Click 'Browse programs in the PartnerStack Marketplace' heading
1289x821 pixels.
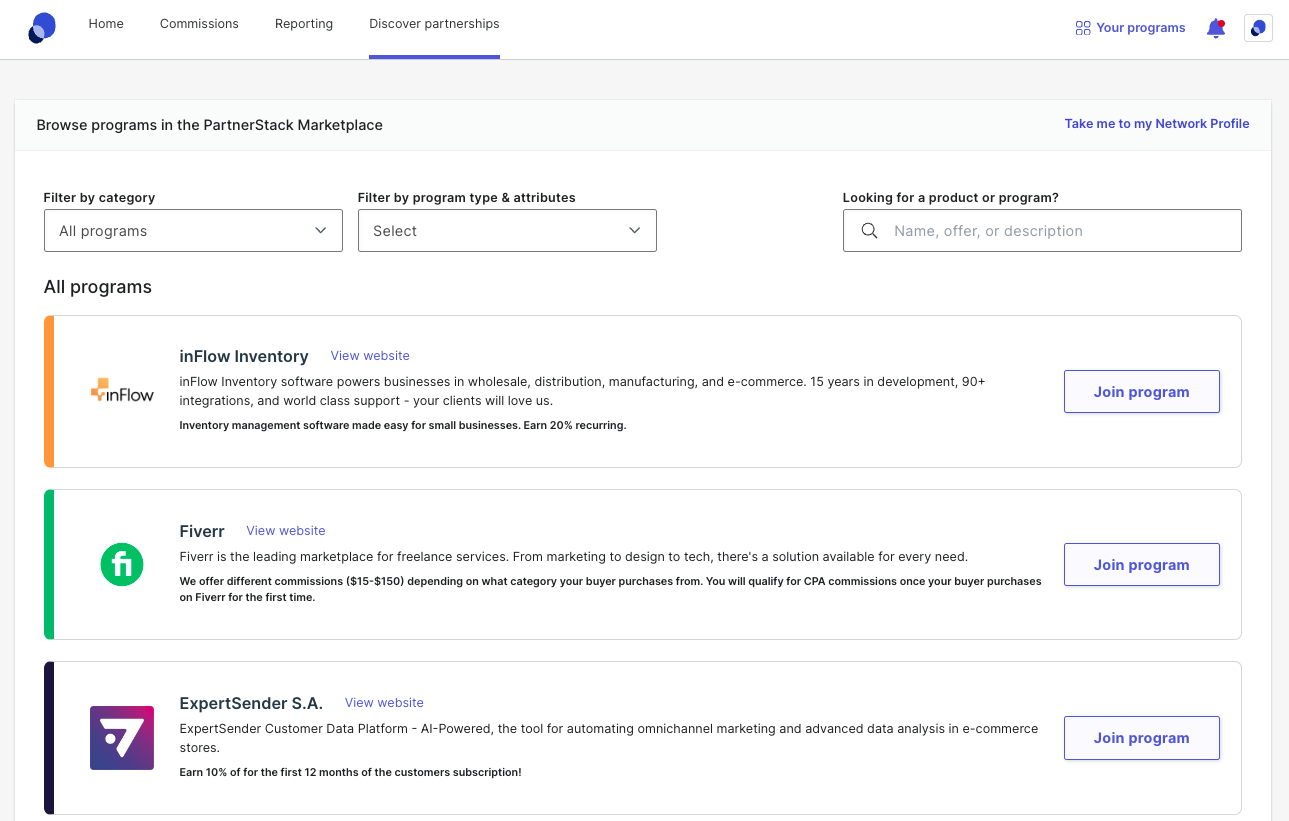tap(210, 125)
